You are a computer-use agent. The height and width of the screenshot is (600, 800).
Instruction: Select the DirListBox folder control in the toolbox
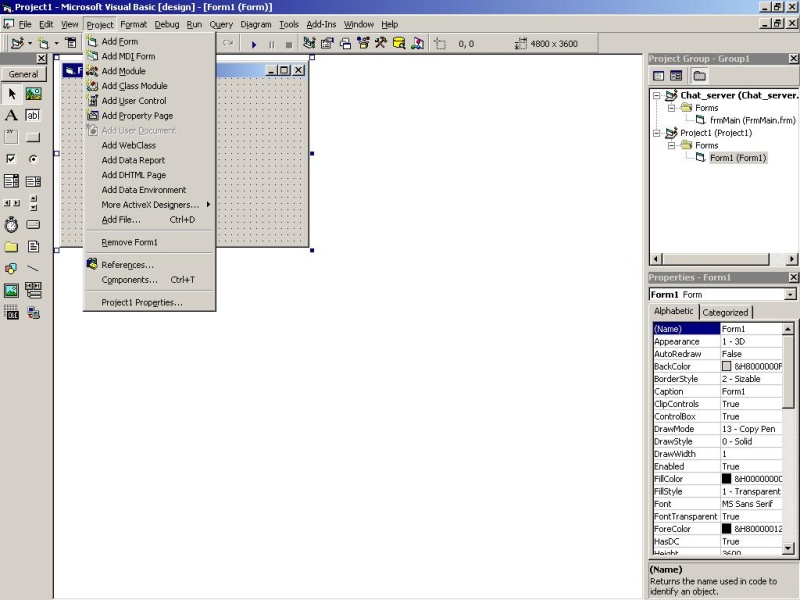pos(11,247)
